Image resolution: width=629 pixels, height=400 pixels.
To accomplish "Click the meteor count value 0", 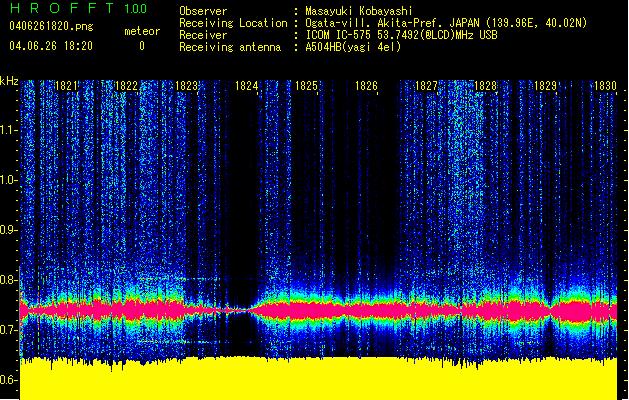I will 142,46.
